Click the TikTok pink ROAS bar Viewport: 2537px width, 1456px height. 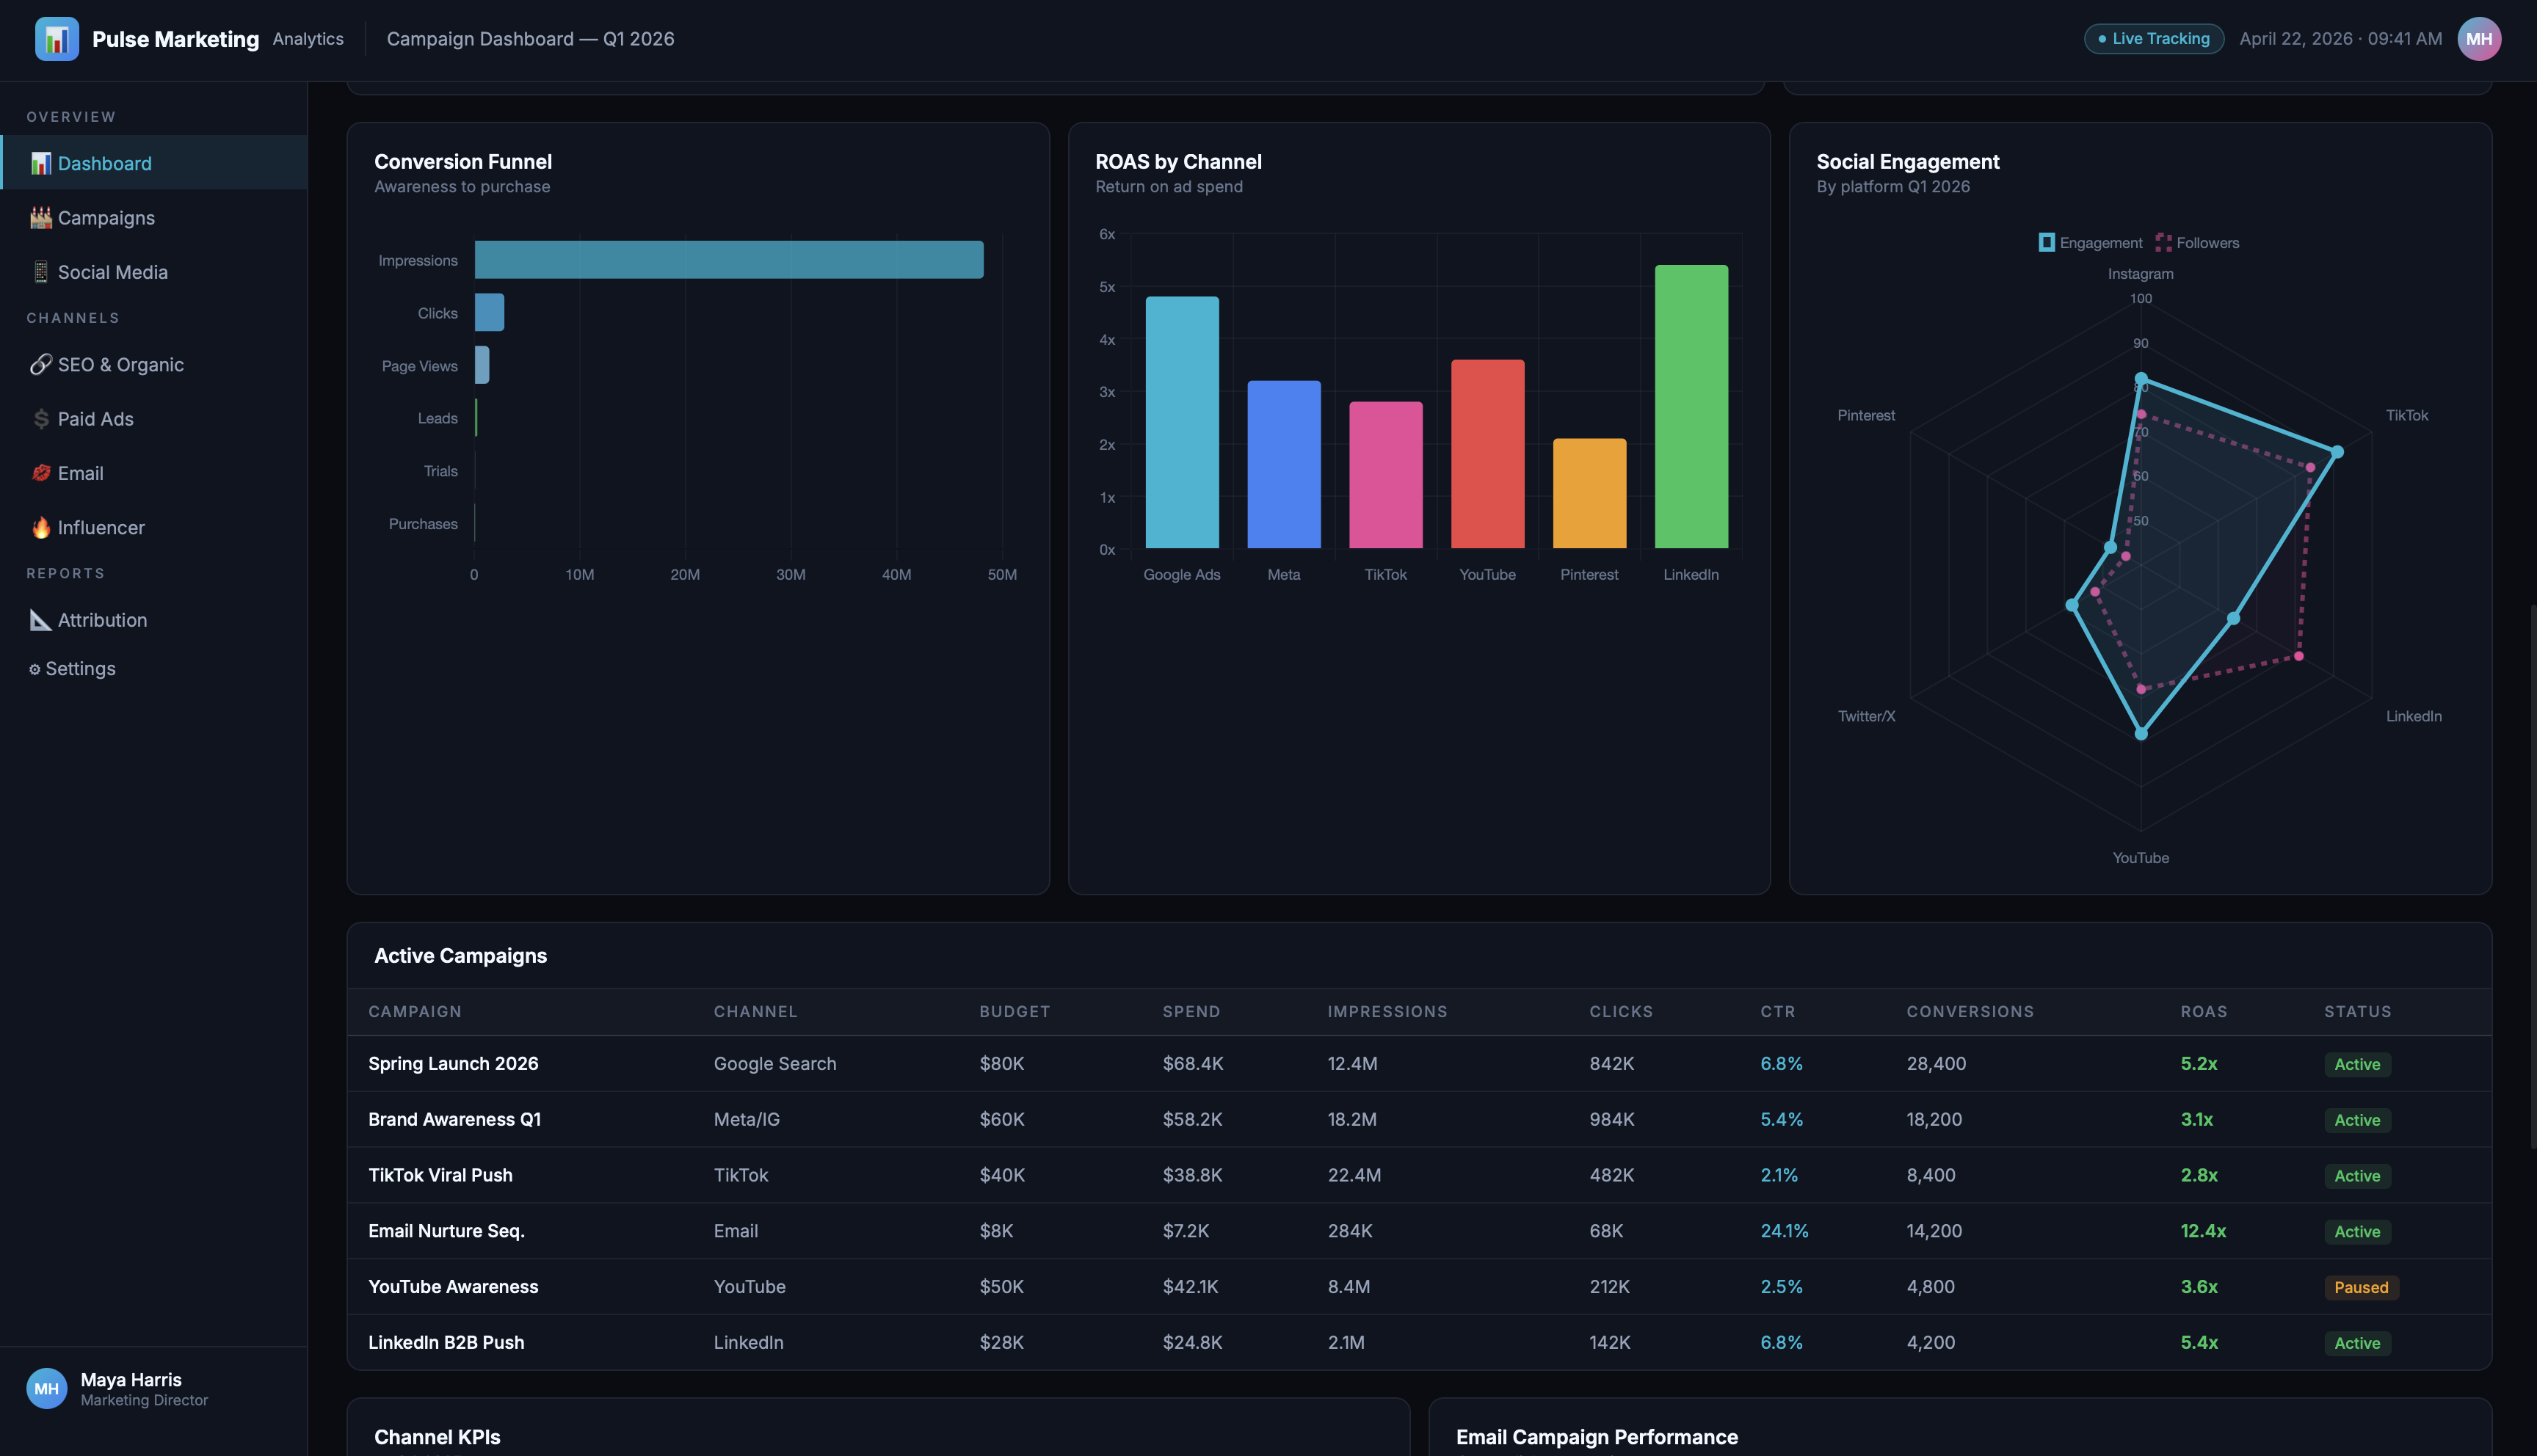[x=1385, y=475]
